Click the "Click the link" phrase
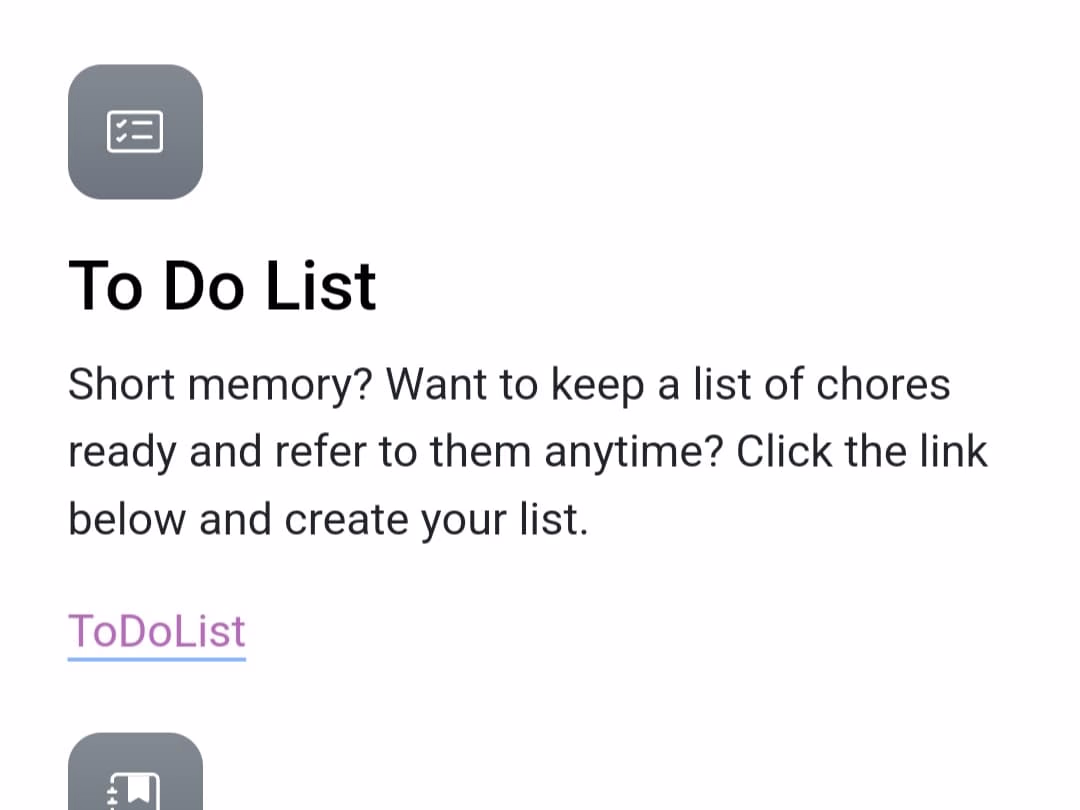 (862, 452)
